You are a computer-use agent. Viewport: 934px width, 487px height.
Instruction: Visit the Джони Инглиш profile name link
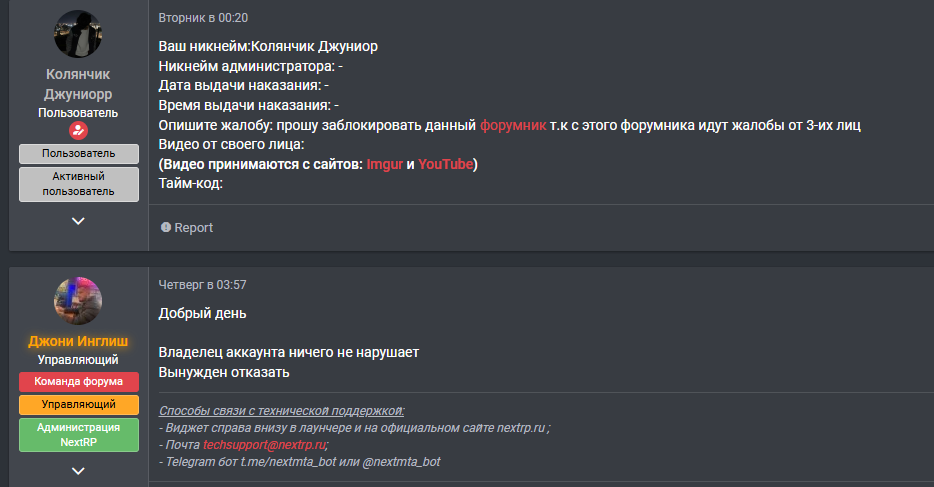click(78, 341)
